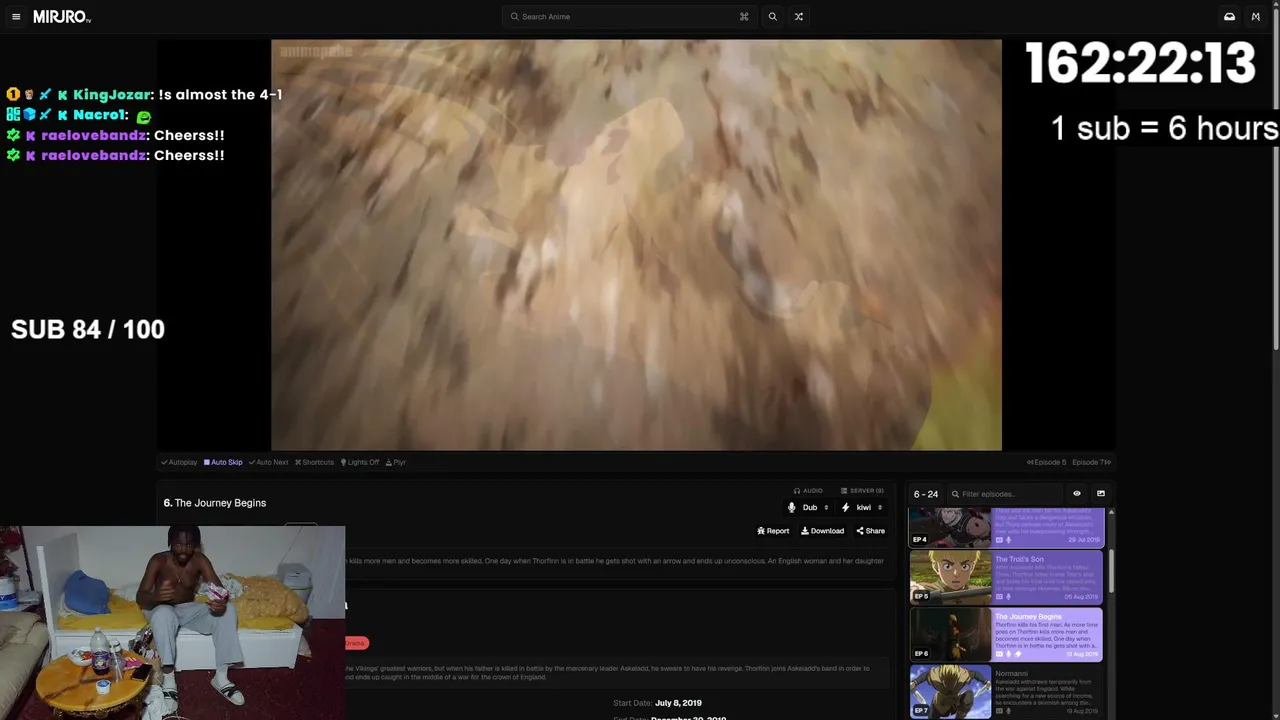This screenshot has height=720, width=1280.
Task: Open the inbox tray icon in header
Action: coord(1229,17)
